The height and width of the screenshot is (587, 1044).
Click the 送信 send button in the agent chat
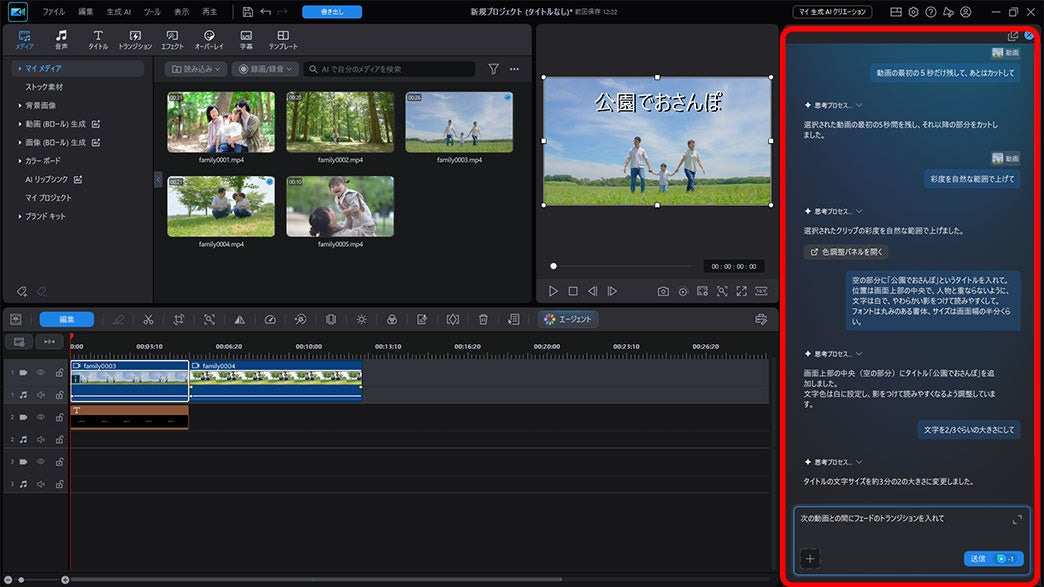(x=993, y=558)
